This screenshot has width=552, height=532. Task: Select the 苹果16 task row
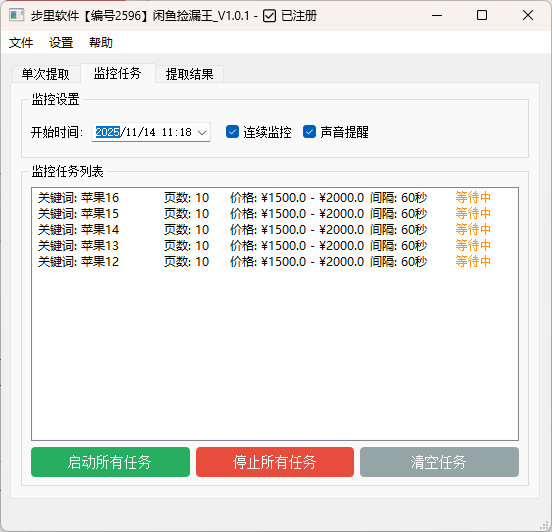[x=275, y=198]
